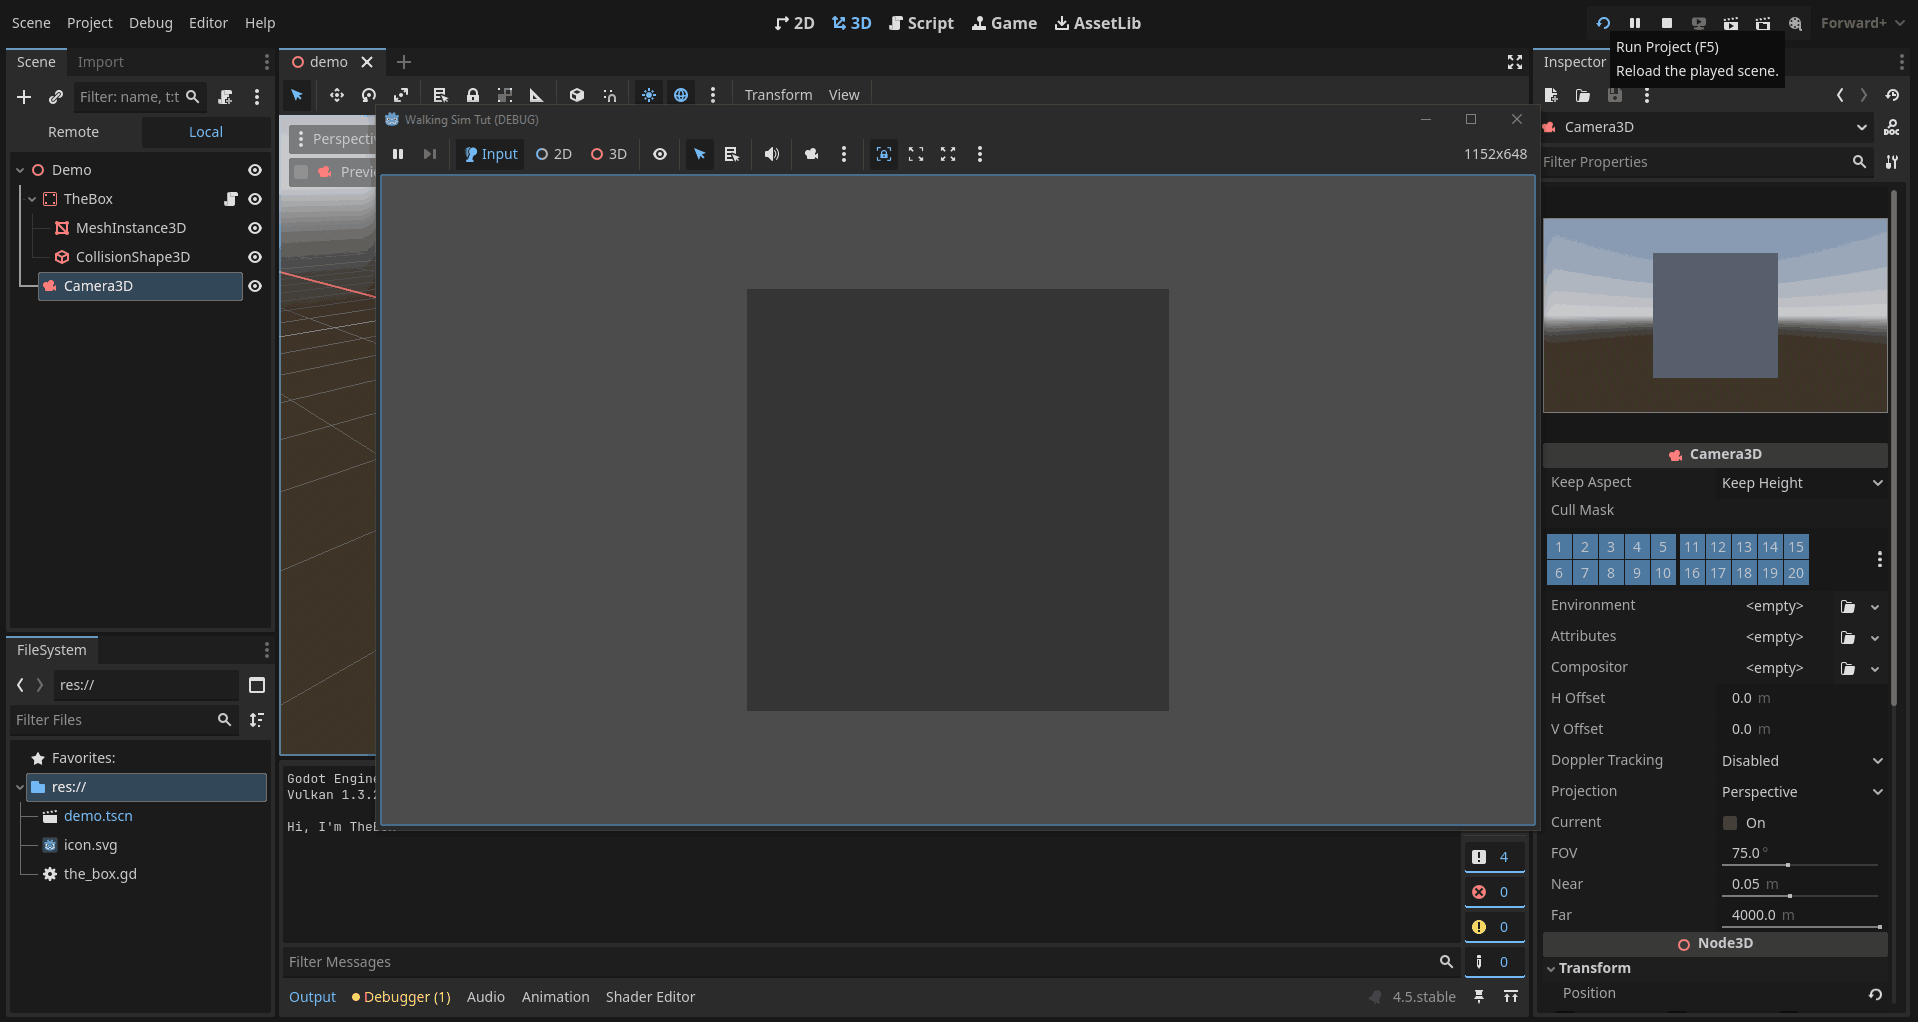Pause the game in Walking Sim Tut window

pos(398,154)
